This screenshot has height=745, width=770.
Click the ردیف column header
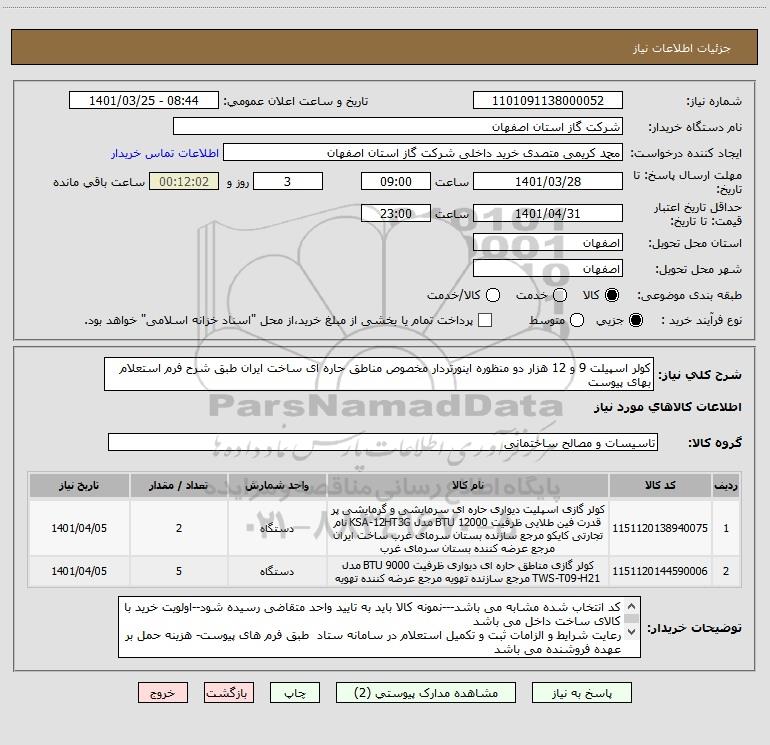[x=726, y=485]
